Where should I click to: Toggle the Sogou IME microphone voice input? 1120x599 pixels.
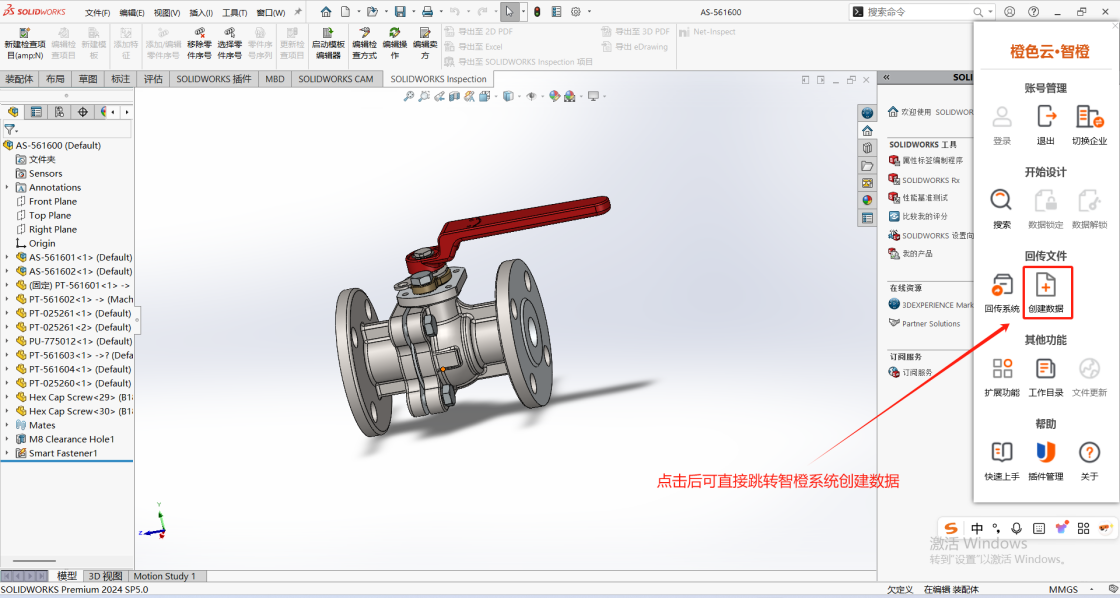click(1016, 528)
